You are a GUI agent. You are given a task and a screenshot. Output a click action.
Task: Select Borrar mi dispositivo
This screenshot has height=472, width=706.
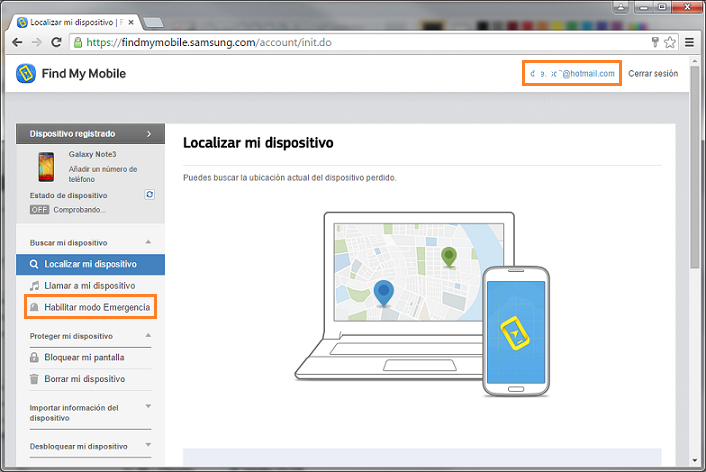(85, 379)
